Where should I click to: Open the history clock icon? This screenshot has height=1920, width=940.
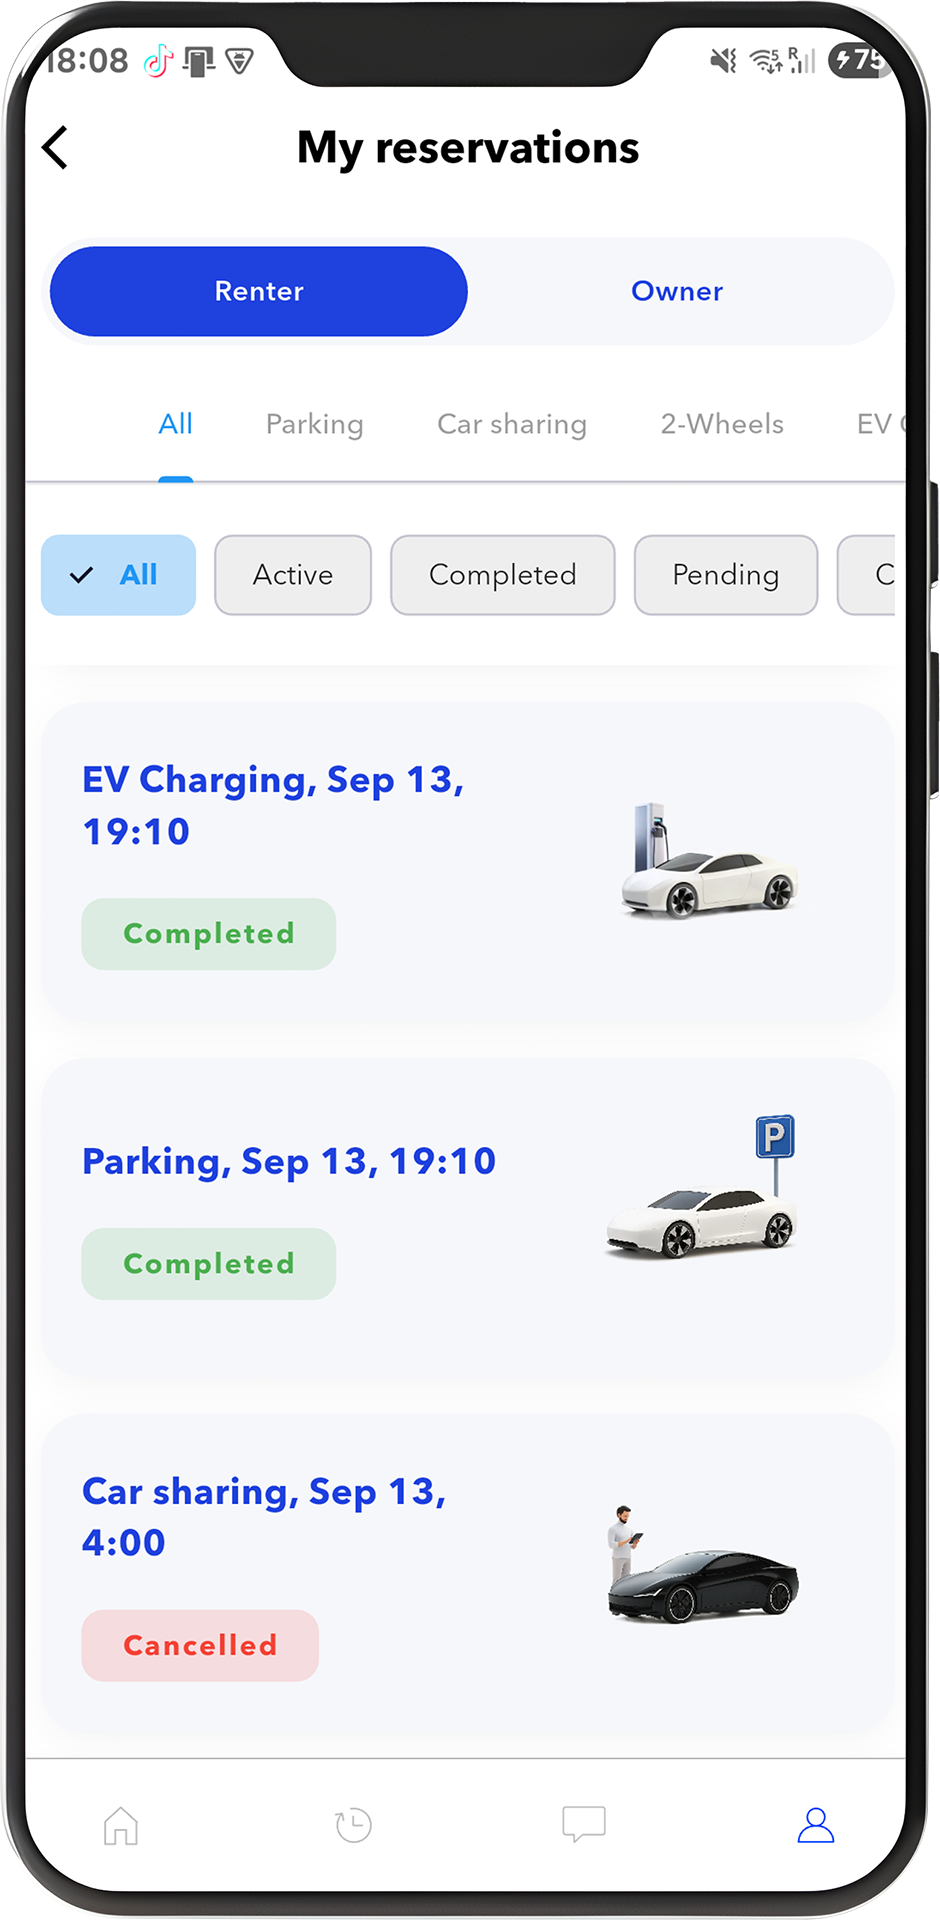click(x=353, y=1825)
